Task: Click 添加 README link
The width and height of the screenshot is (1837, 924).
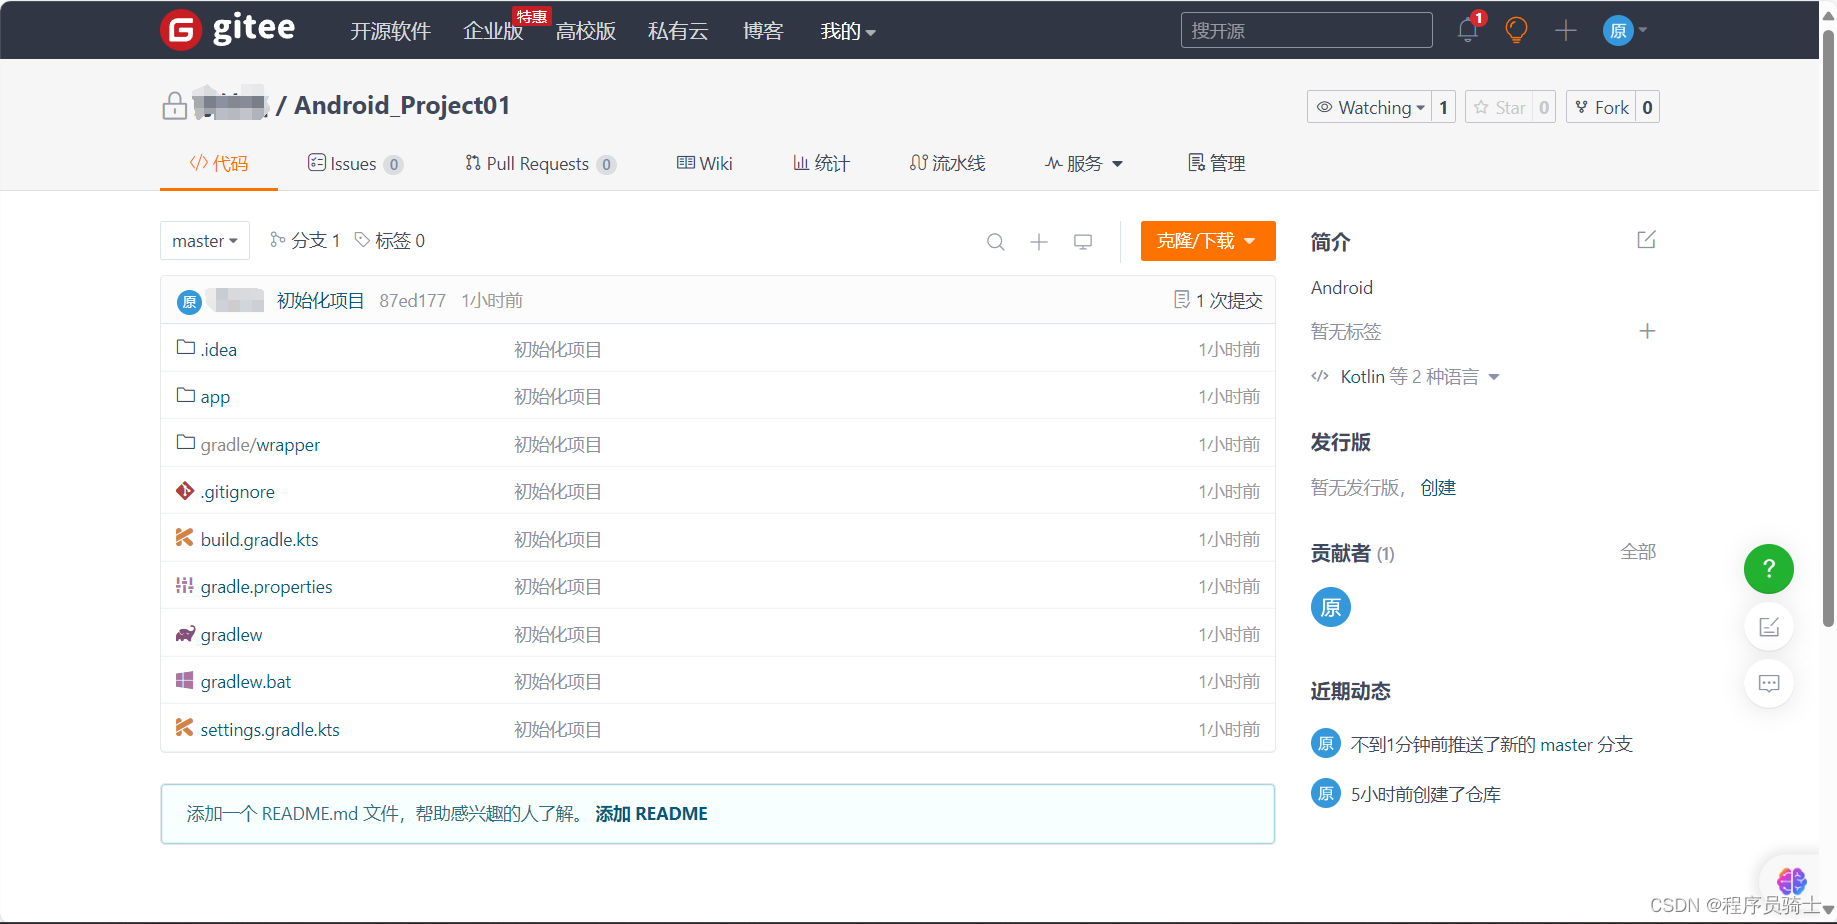Action: (x=650, y=813)
